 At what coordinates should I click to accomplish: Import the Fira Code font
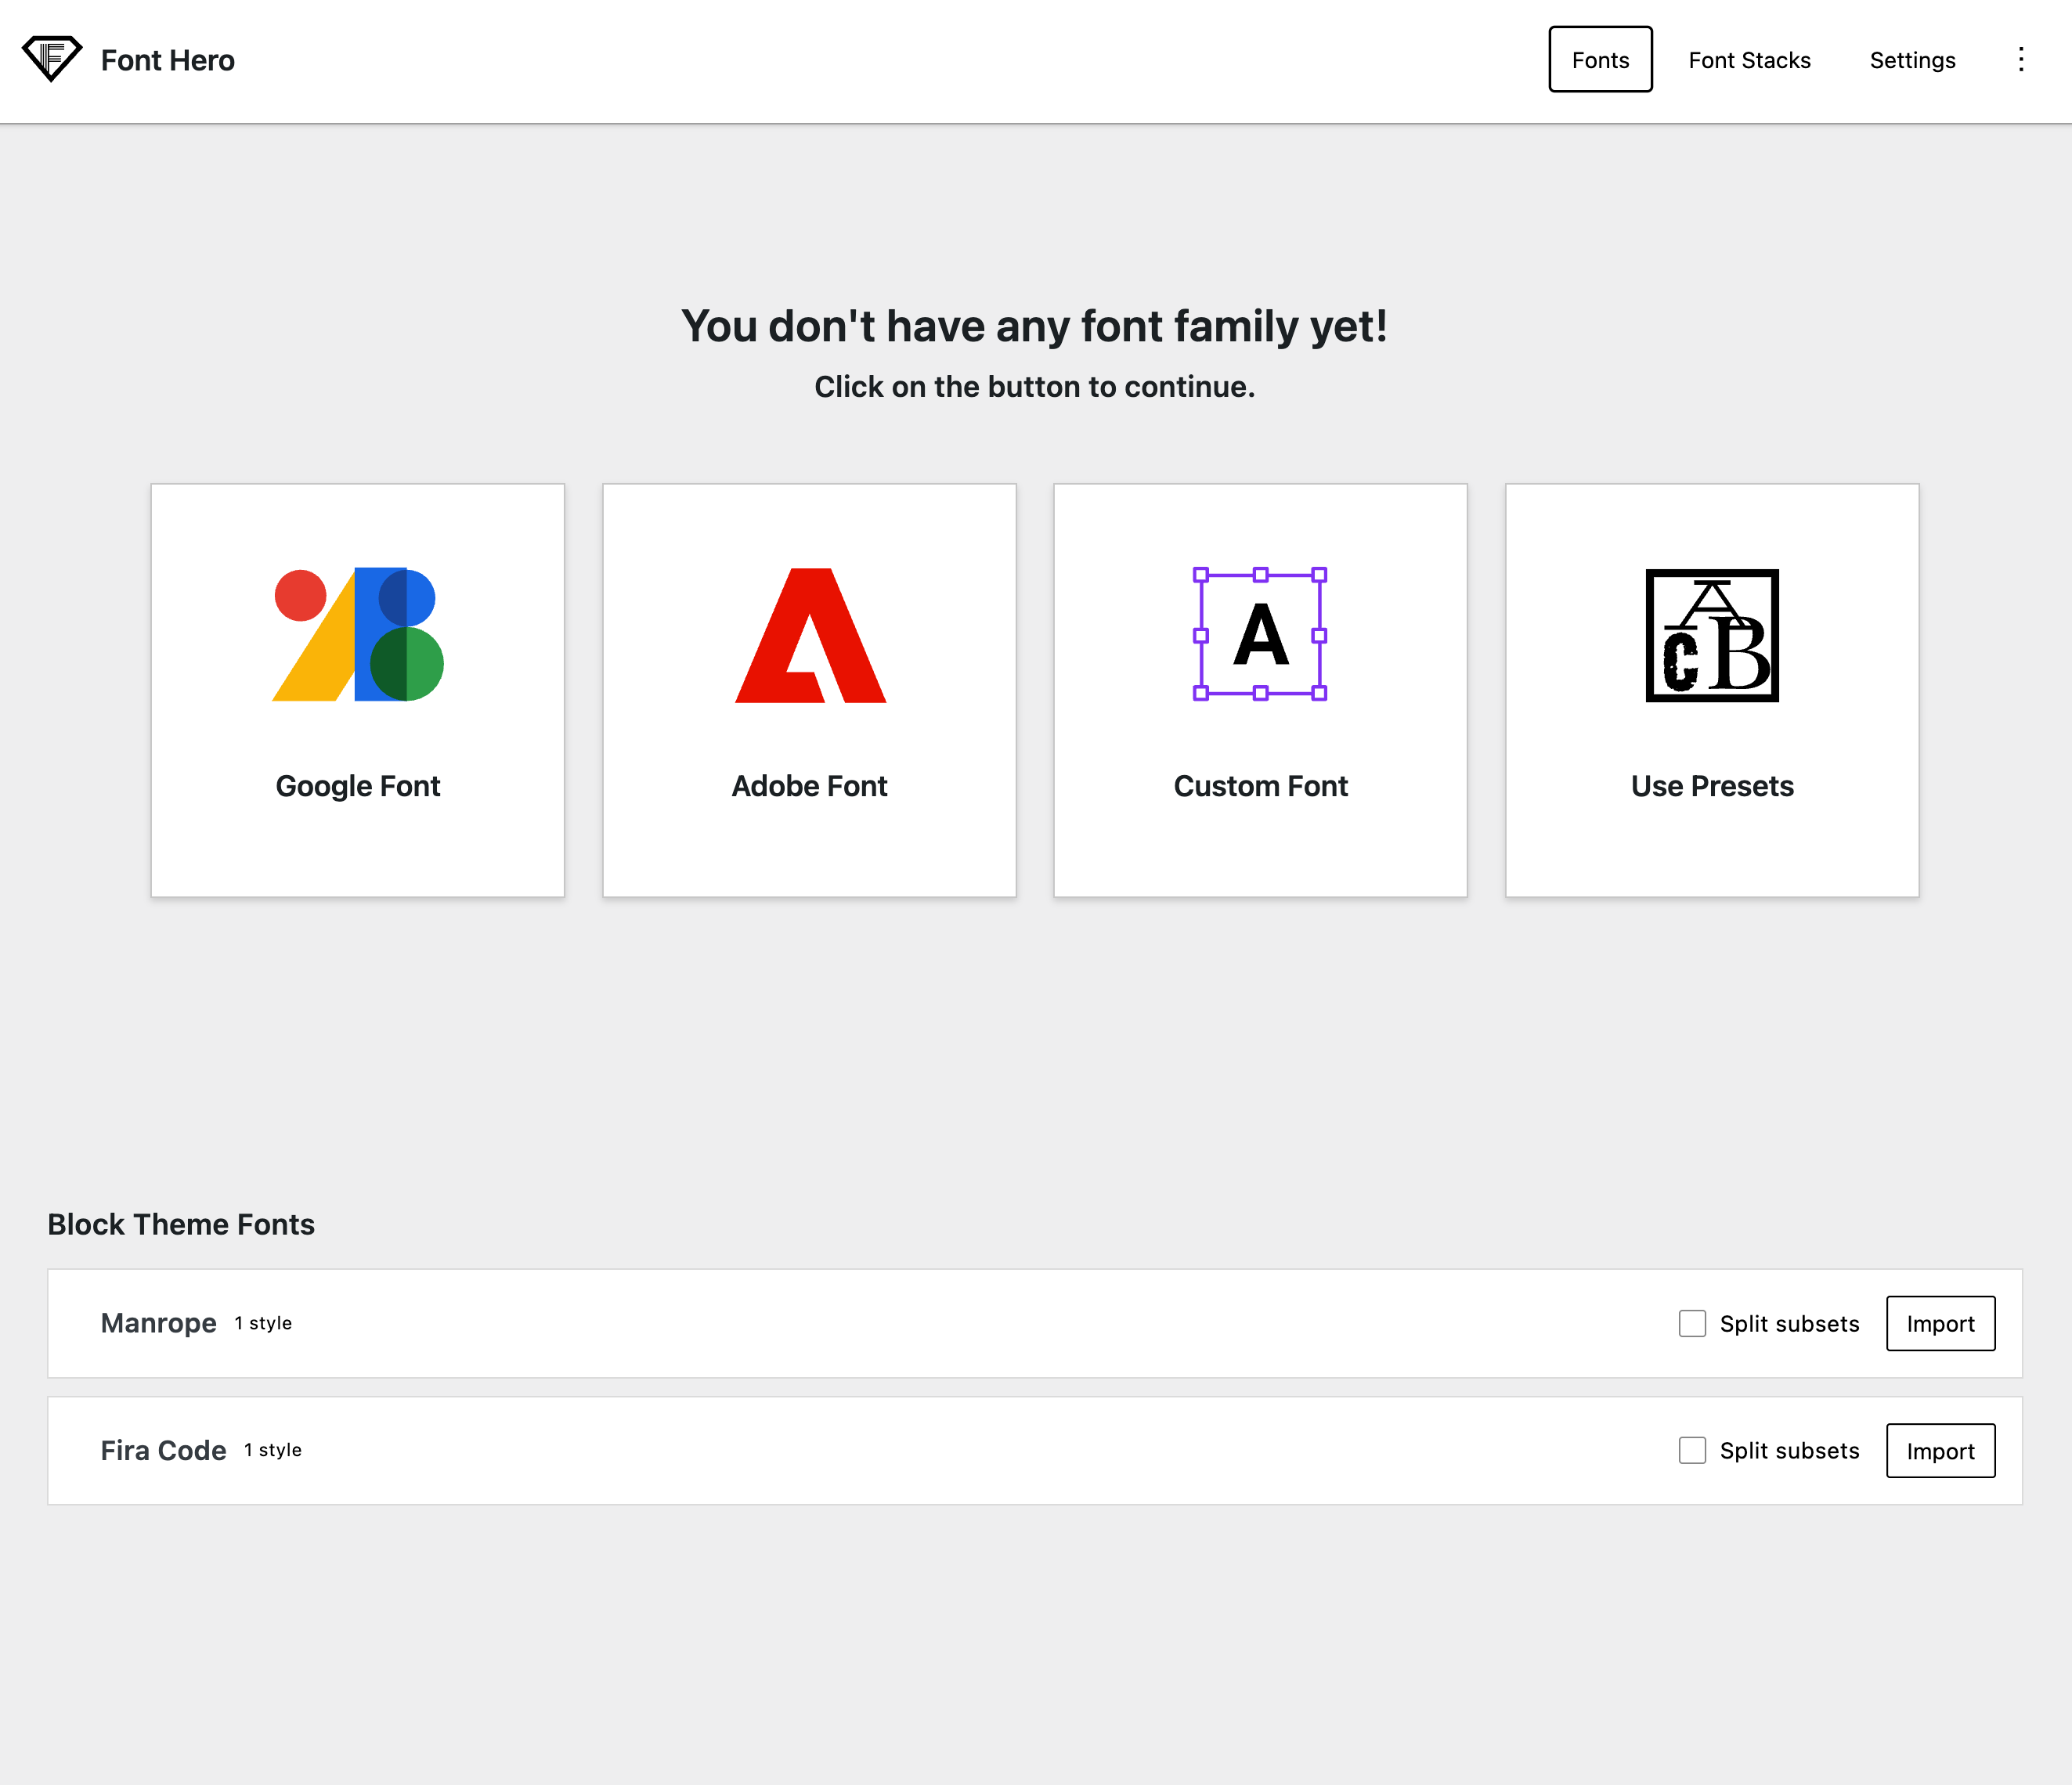point(1940,1450)
